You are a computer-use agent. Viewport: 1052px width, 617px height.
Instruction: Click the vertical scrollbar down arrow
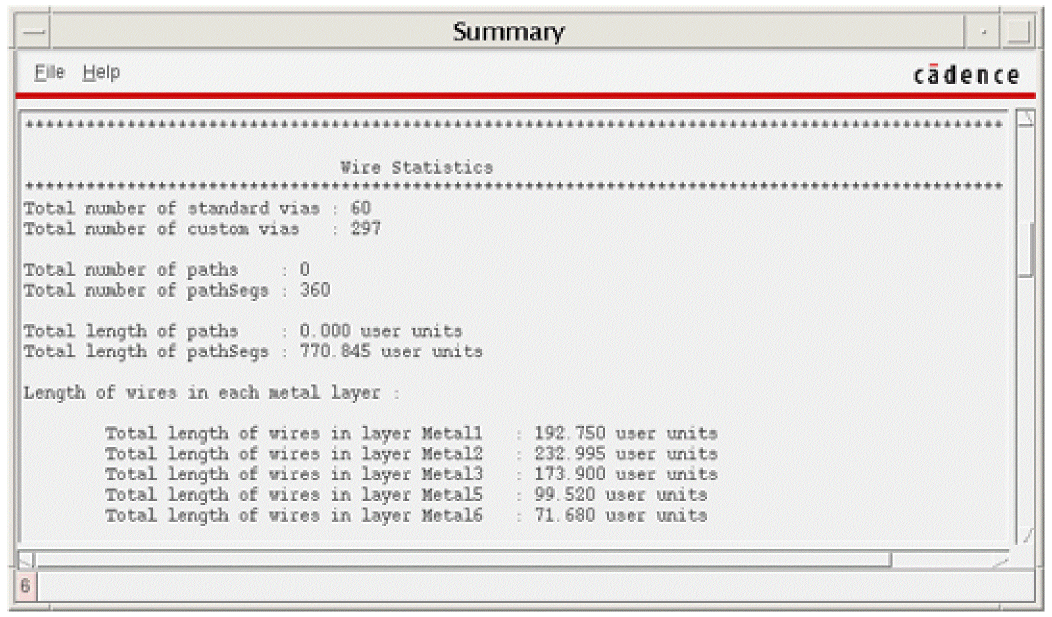[1024, 535]
